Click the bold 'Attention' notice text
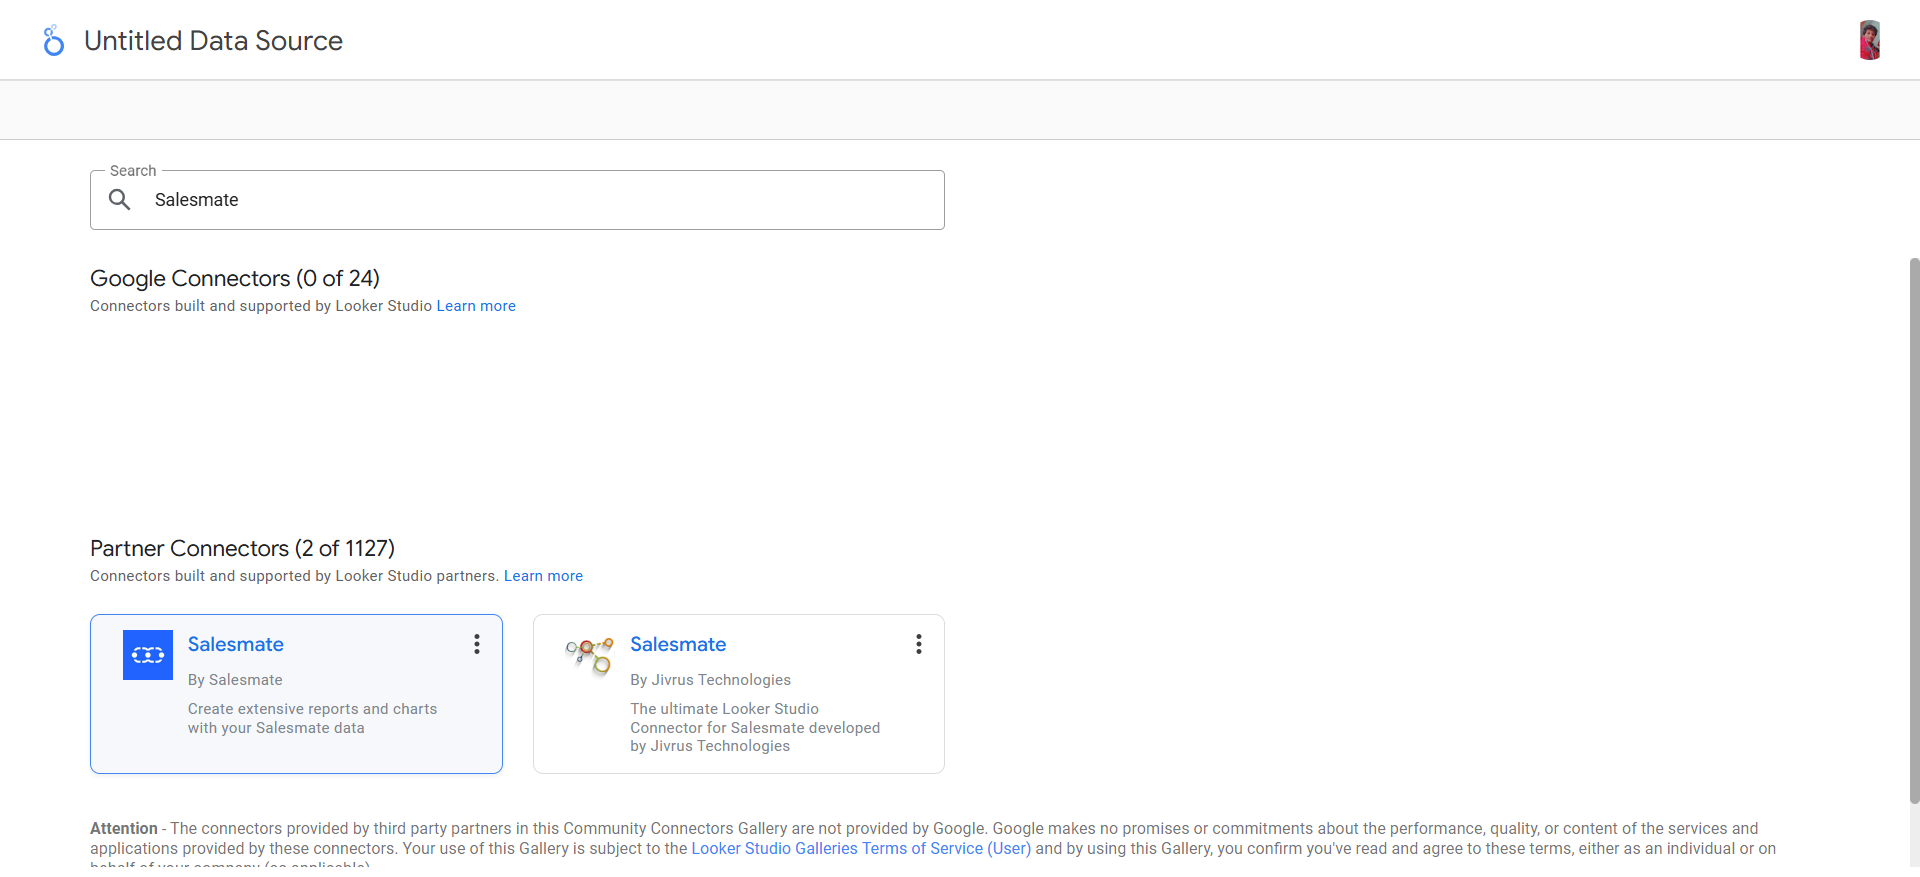The height and width of the screenshot is (877, 1920). click(124, 828)
